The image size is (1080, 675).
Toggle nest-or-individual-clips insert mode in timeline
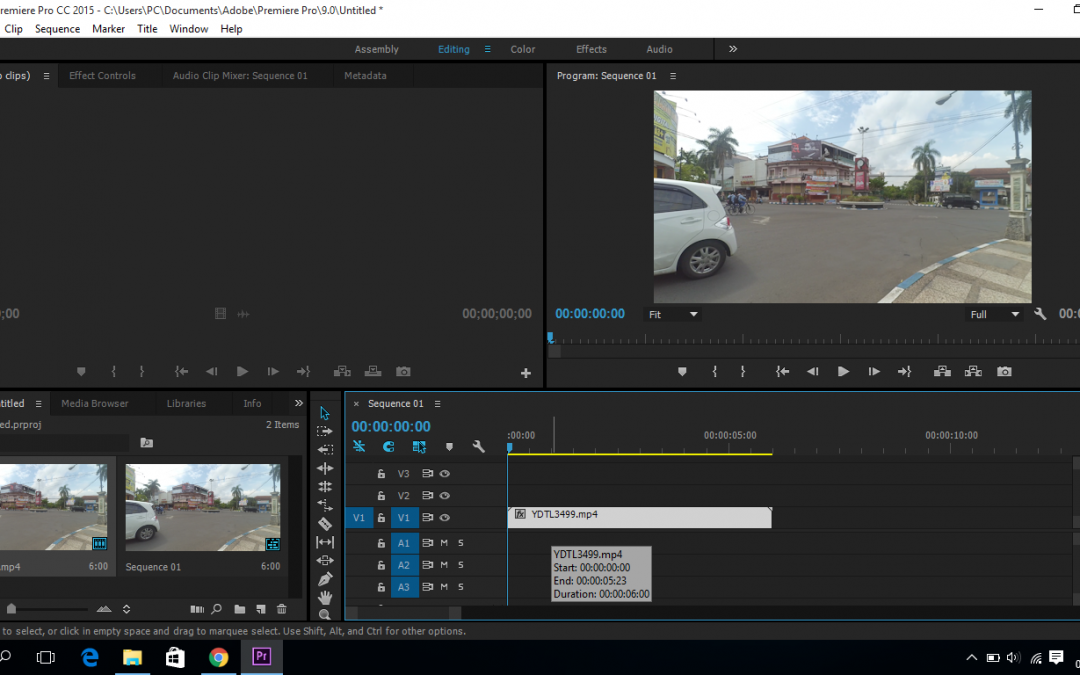tap(359, 446)
